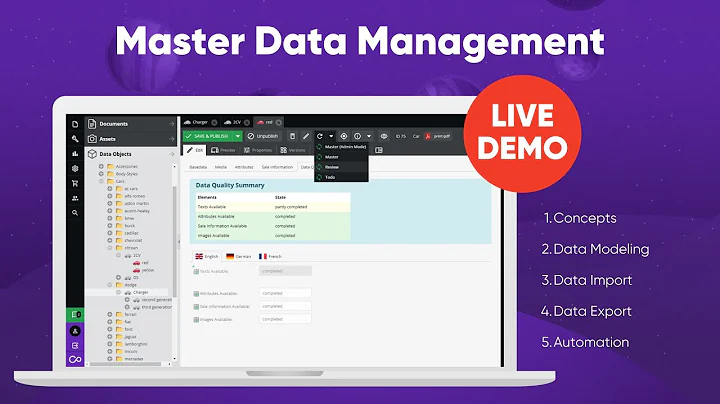Image resolution: width=720 pixels, height=404 pixels.
Task: Click the pencil rename icon in toolbar
Action: click(306, 136)
